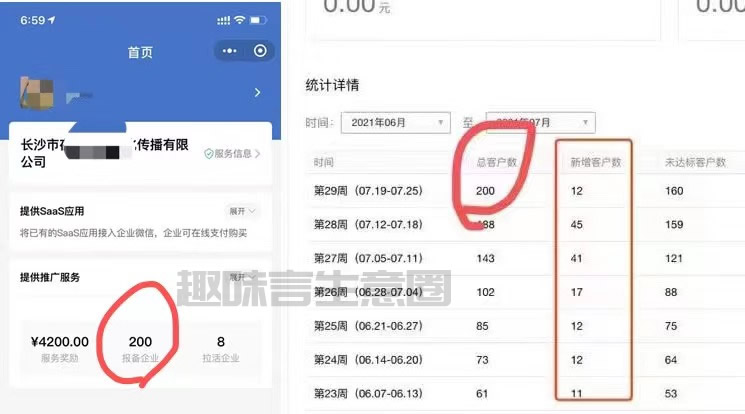The width and height of the screenshot is (745, 414).
Task: Select row 第23周 (06.07-06.13)
Action: click(525, 394)
